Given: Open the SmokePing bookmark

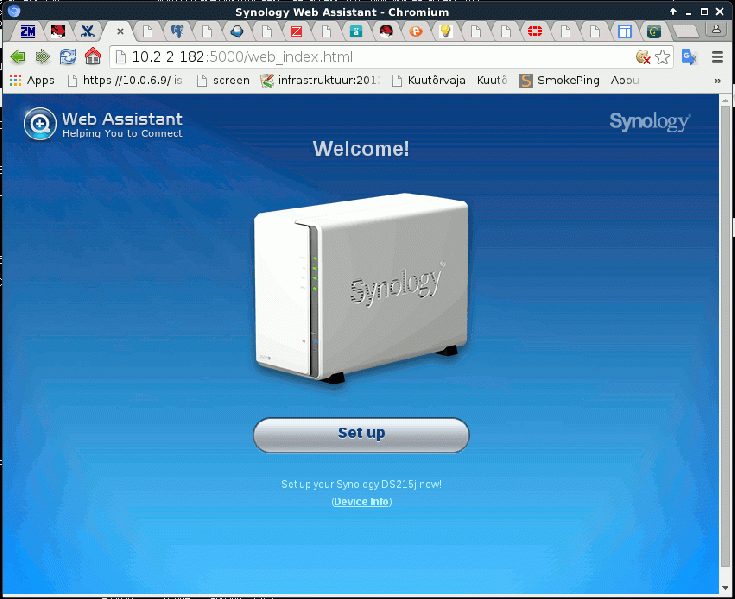Looking at the screenshot, I should (559, 81).
